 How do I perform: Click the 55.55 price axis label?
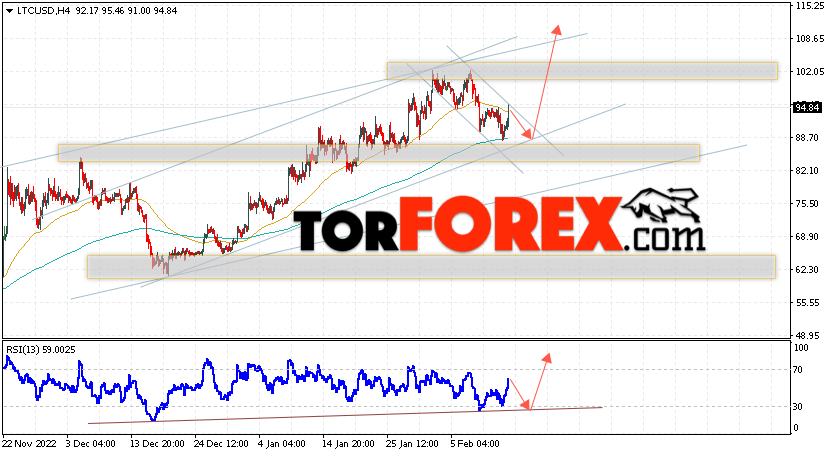pos(807,303)
